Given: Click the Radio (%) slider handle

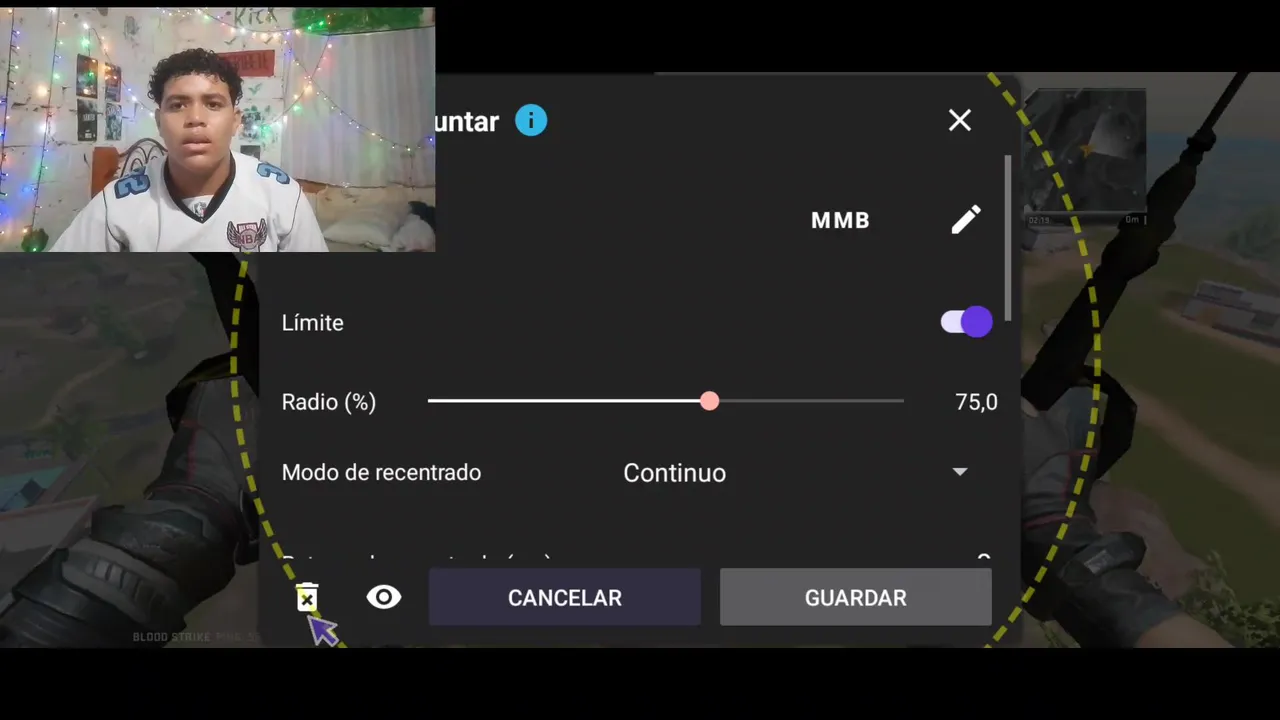Looking at the screenshot, I should point(709,401).
